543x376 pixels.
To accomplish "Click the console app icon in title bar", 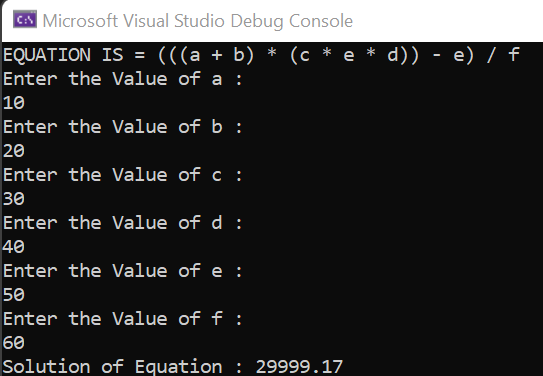I will point(25,19).
